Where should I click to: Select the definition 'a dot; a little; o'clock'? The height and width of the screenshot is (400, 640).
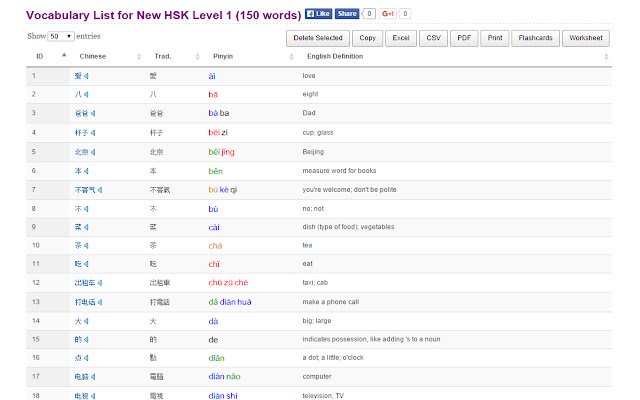click(333, 358)
